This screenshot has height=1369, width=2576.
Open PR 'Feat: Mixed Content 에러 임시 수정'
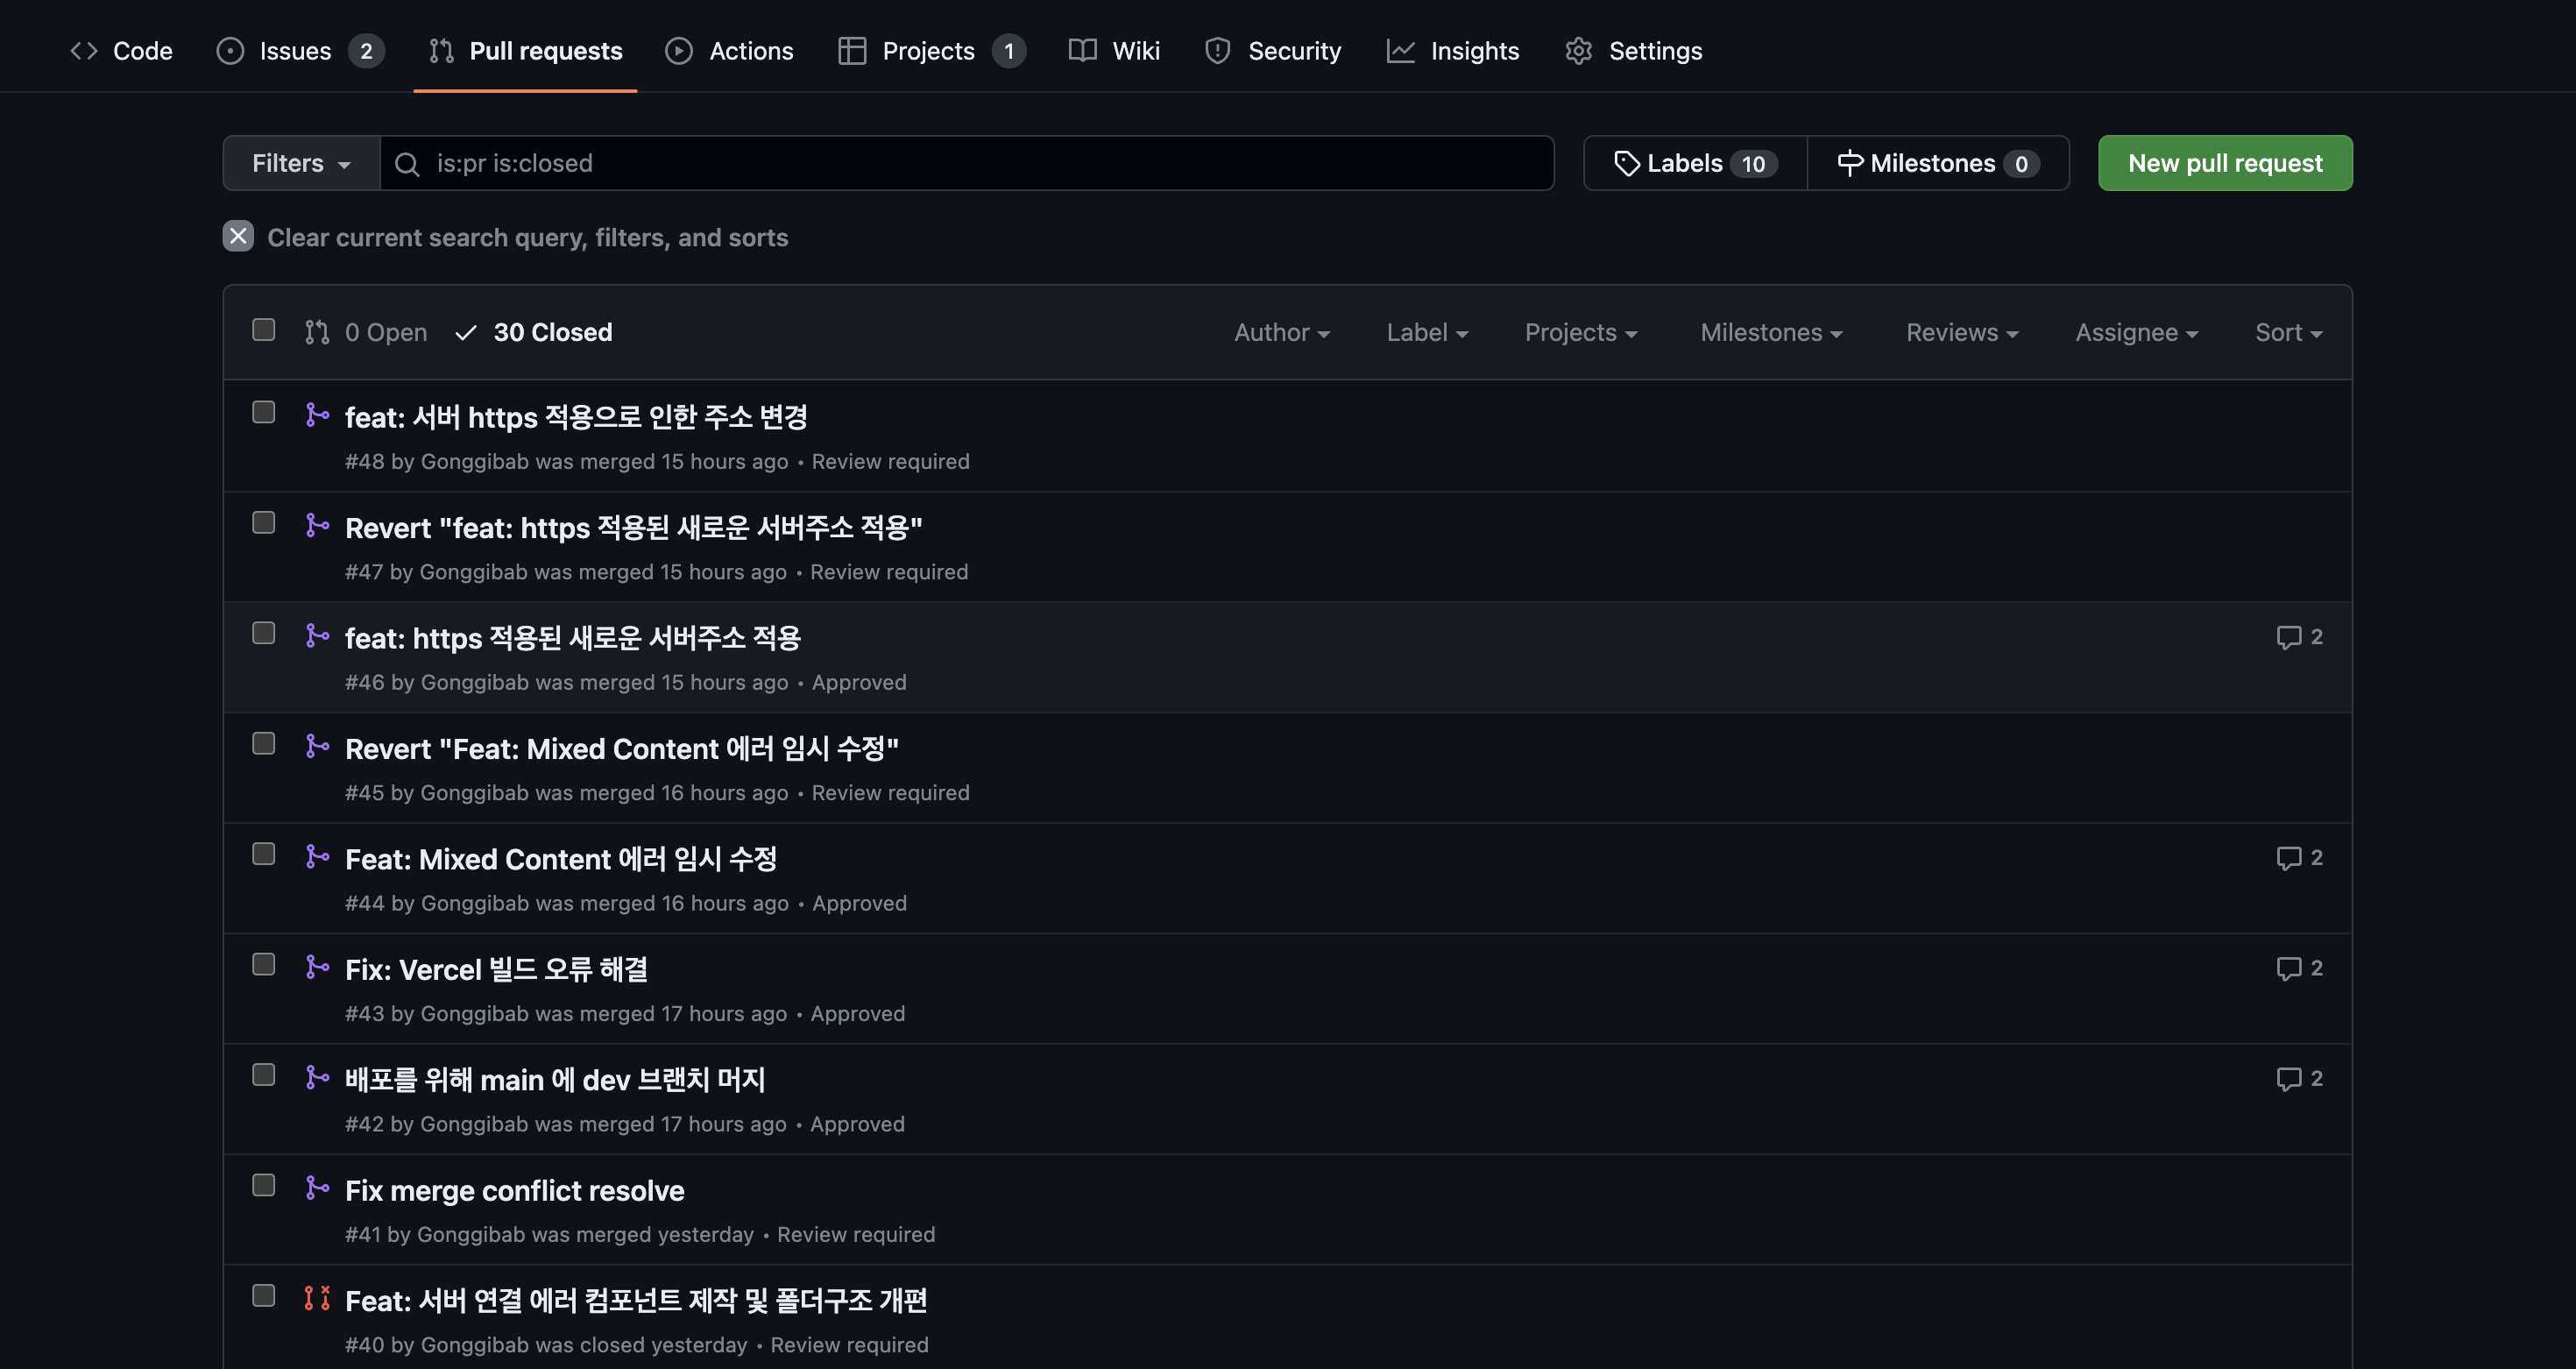tap(561, 859)
